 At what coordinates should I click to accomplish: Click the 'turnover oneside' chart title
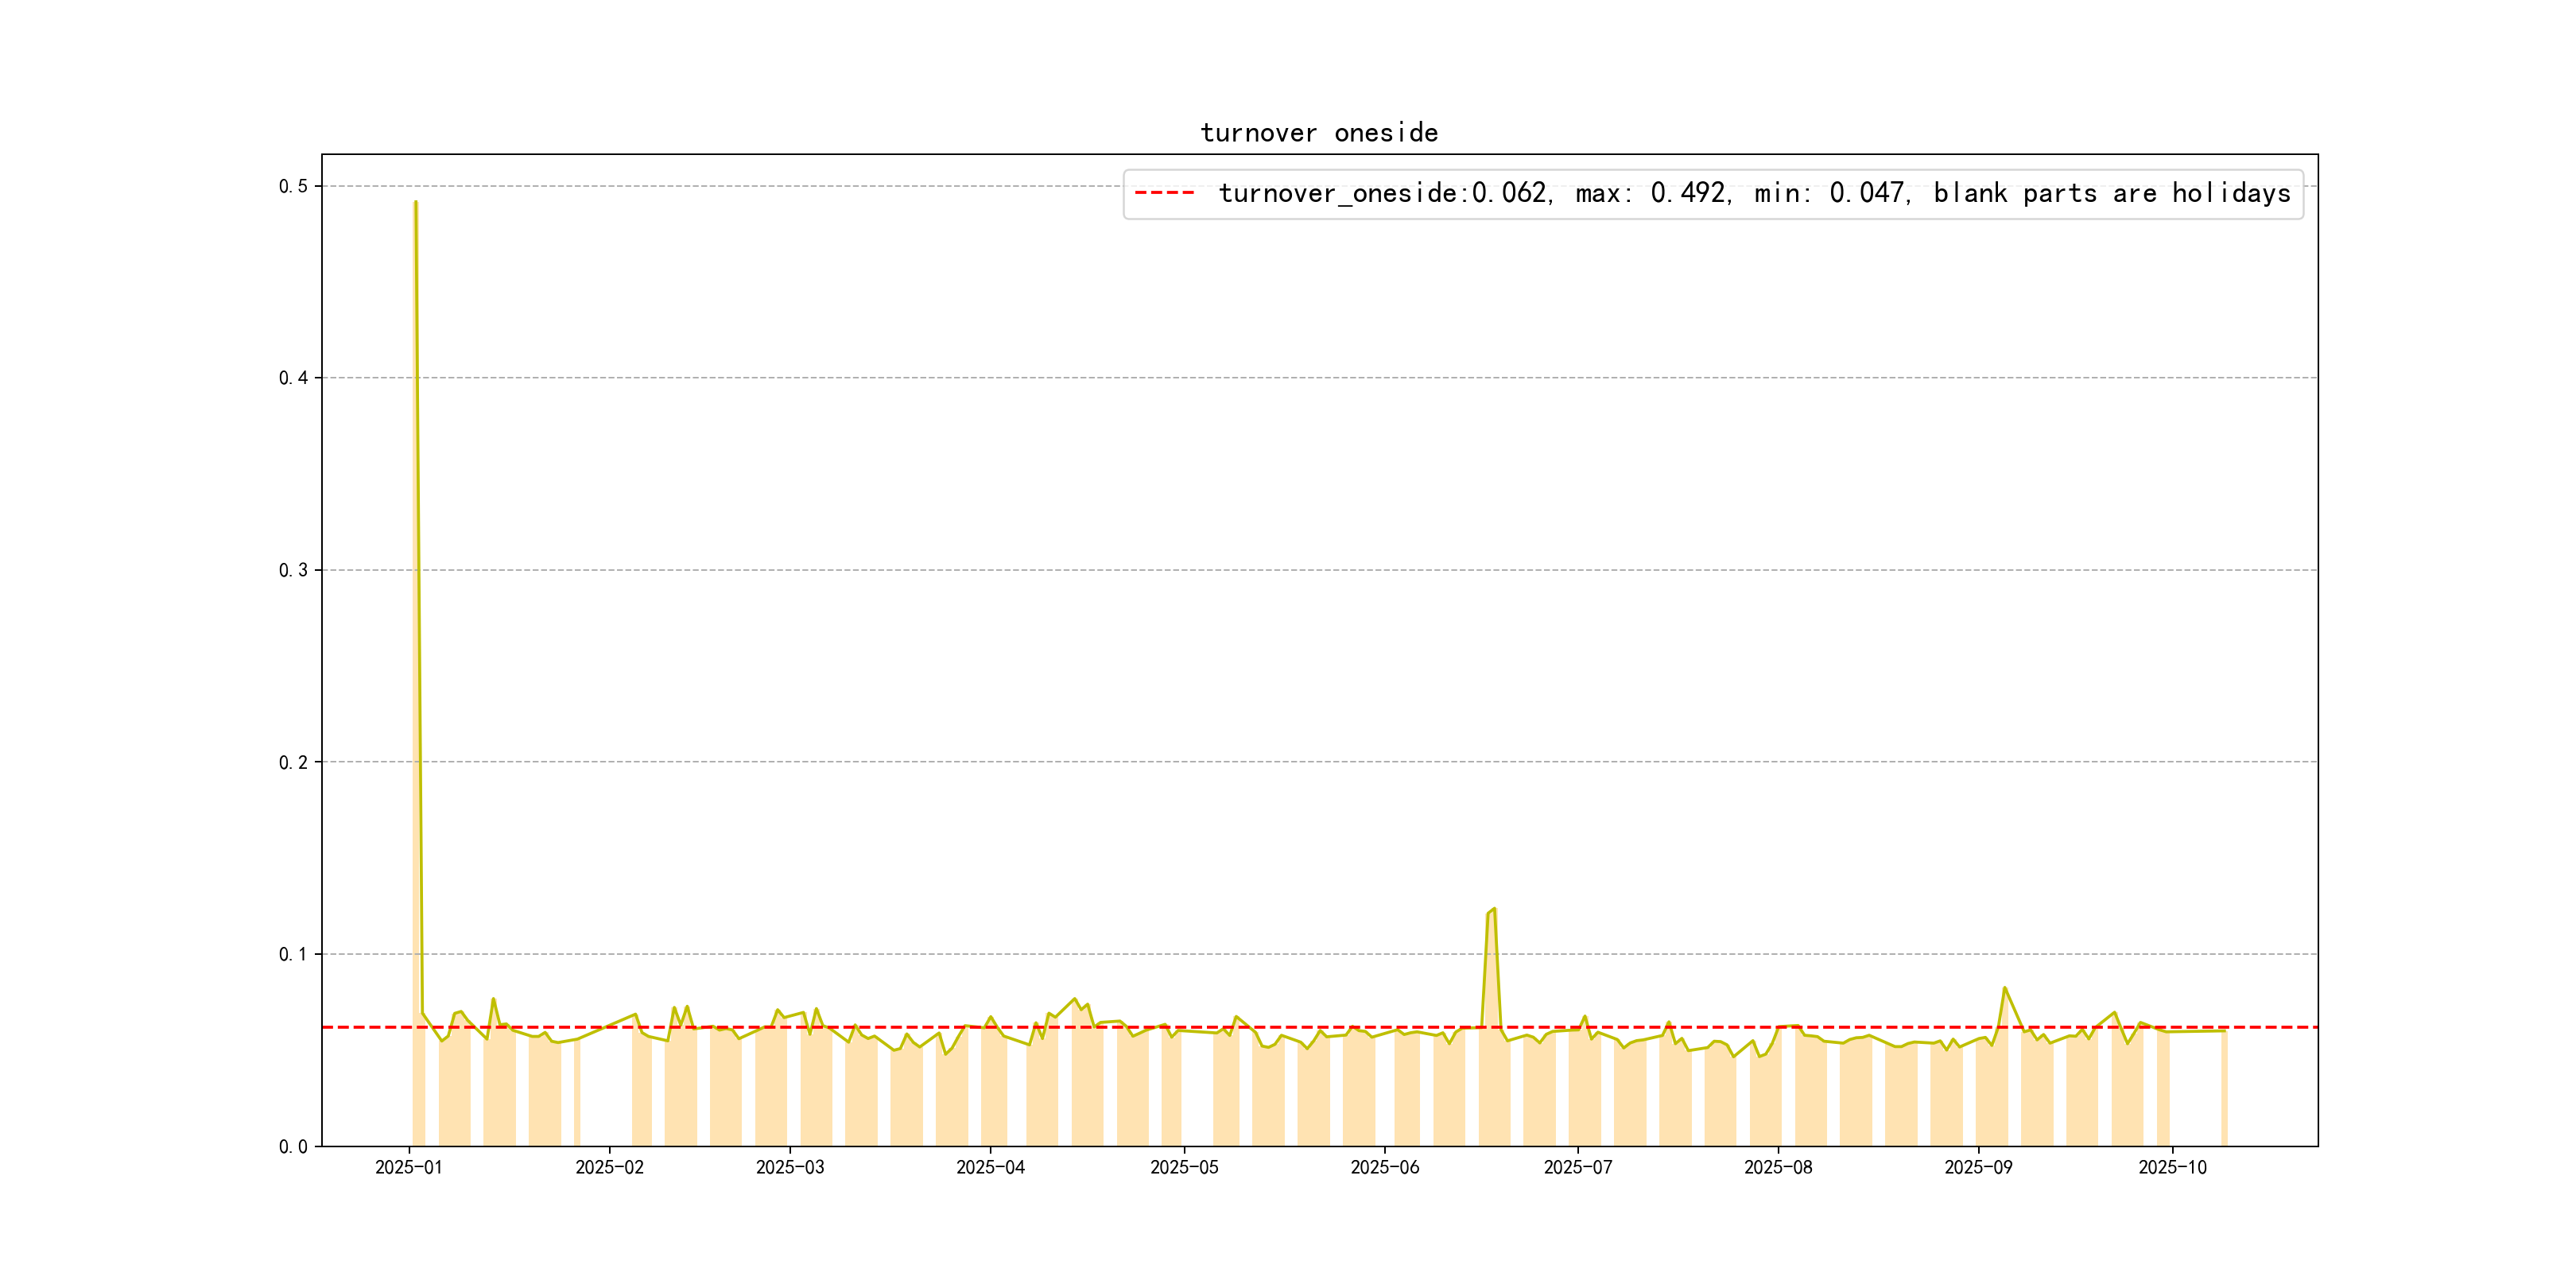click(1318, 133)
